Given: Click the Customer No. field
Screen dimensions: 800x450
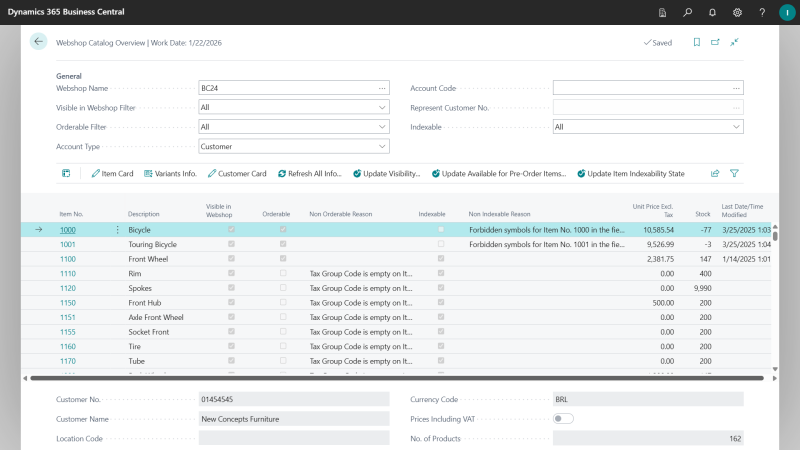Looking at the screenshot, I should [x=294, y=399].
